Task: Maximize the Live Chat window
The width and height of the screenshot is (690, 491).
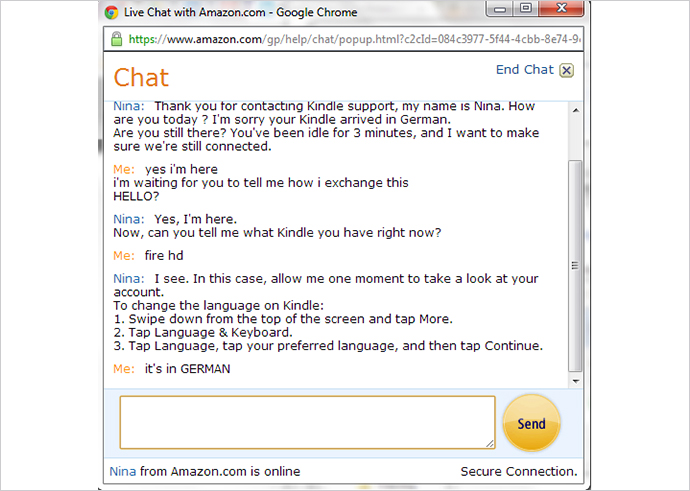Action: [525, 9]
